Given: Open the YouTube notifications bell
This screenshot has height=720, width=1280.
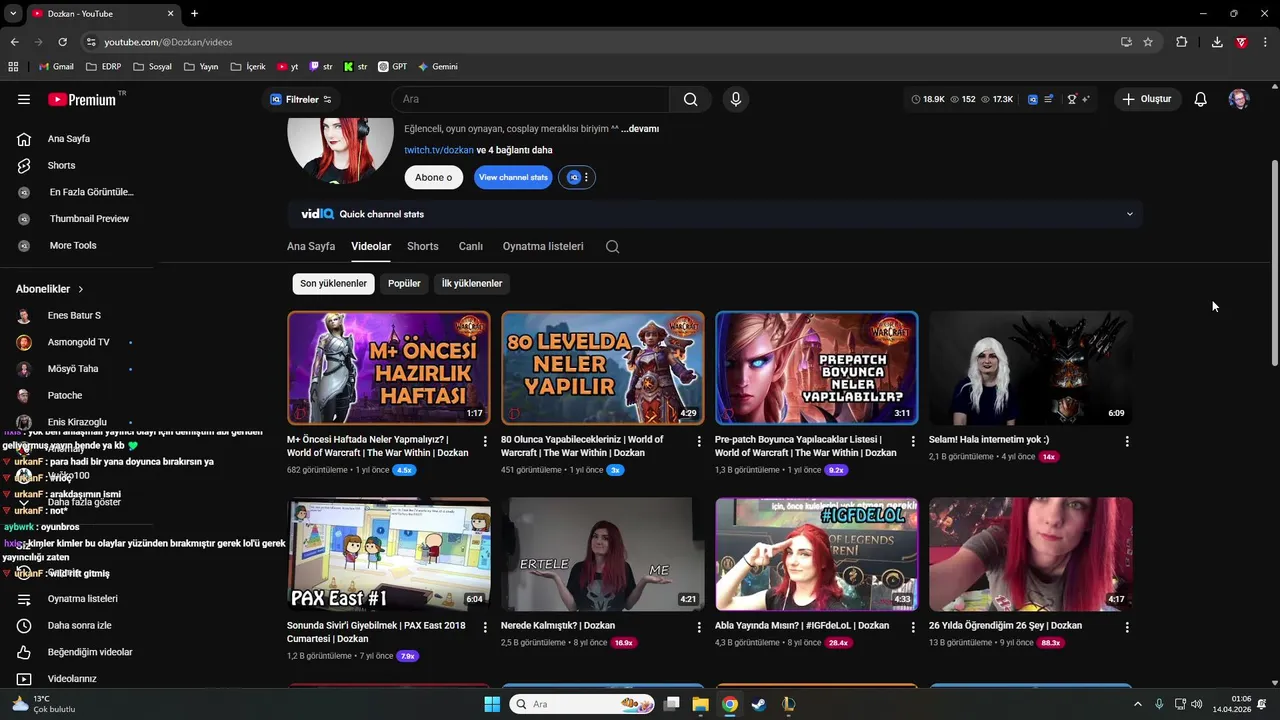Looking at the screenshot, I should [1200, 99].
